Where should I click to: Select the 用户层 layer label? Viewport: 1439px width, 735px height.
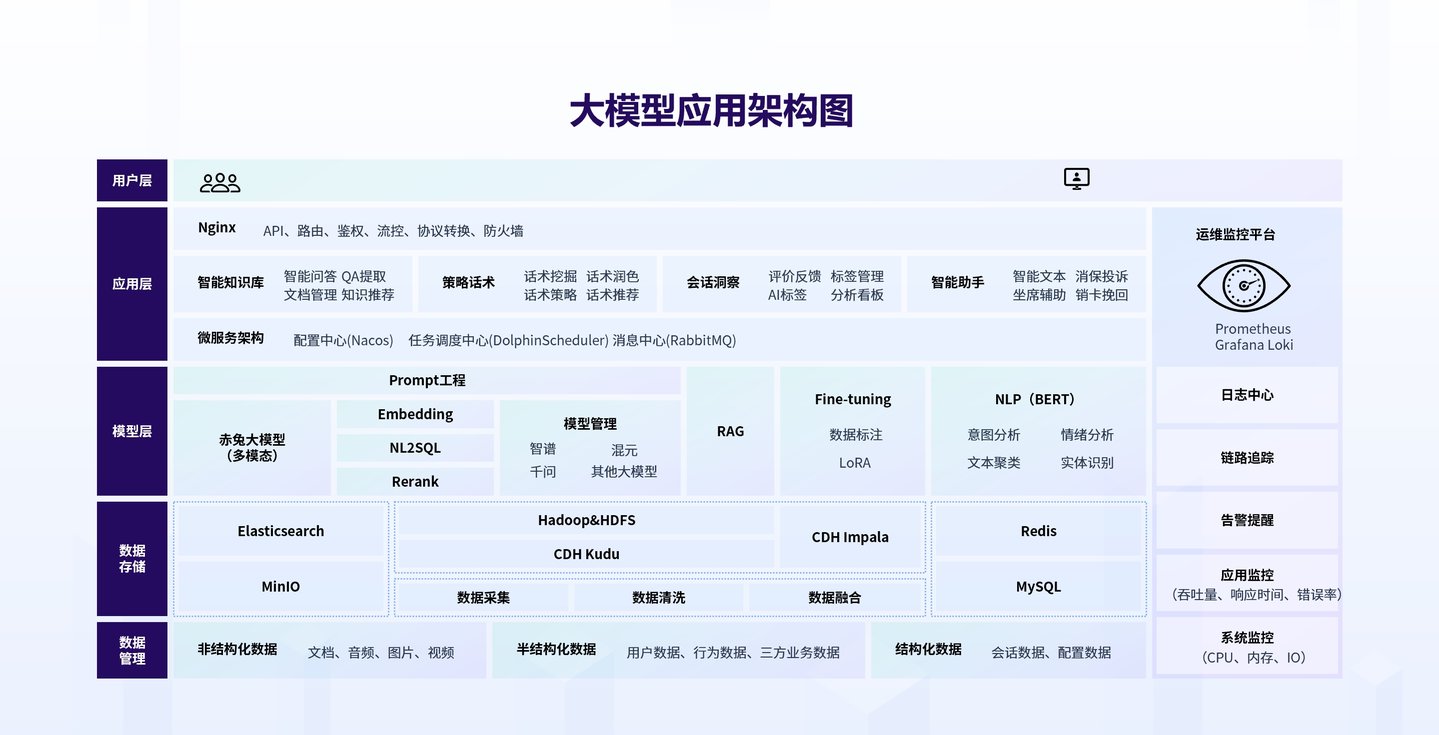click(132, 181)
